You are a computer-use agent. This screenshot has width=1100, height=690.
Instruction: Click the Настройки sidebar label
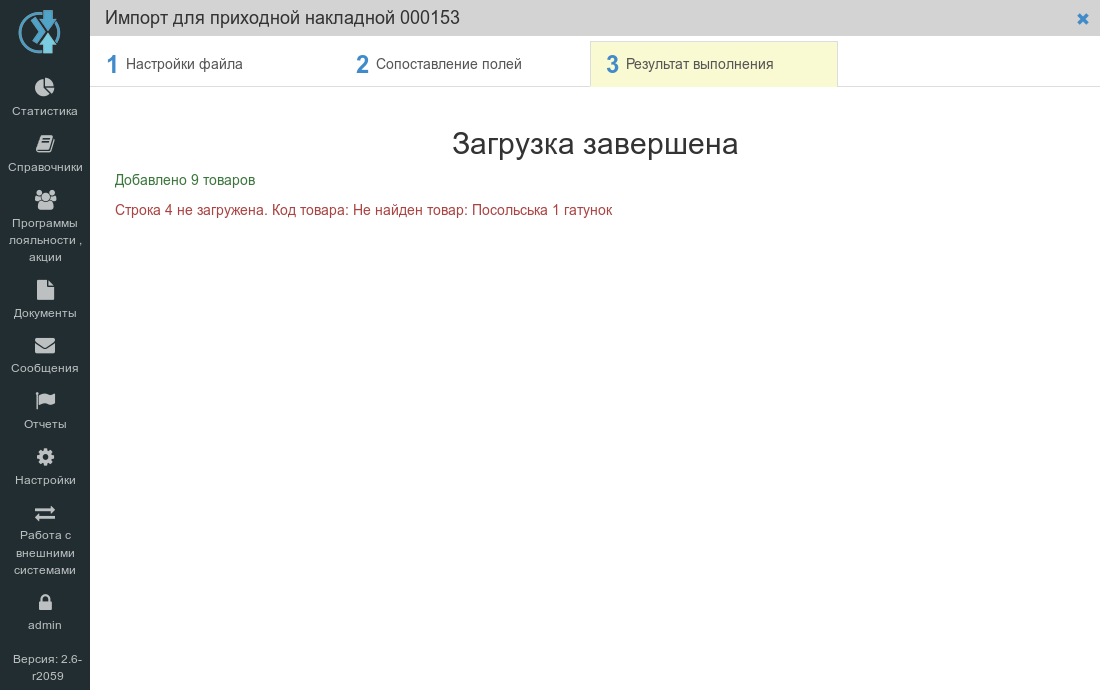[x=45, y=480]
